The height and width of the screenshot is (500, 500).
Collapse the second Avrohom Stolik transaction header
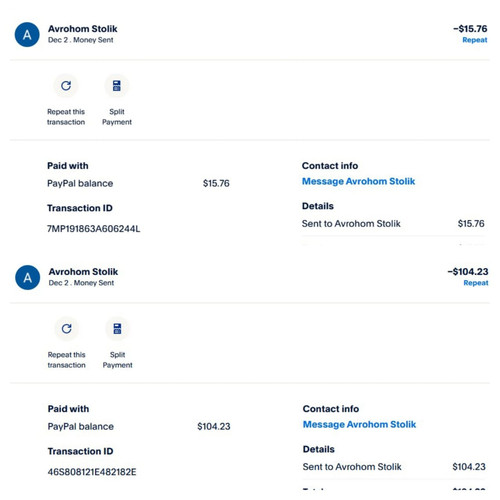pos(250,277)
